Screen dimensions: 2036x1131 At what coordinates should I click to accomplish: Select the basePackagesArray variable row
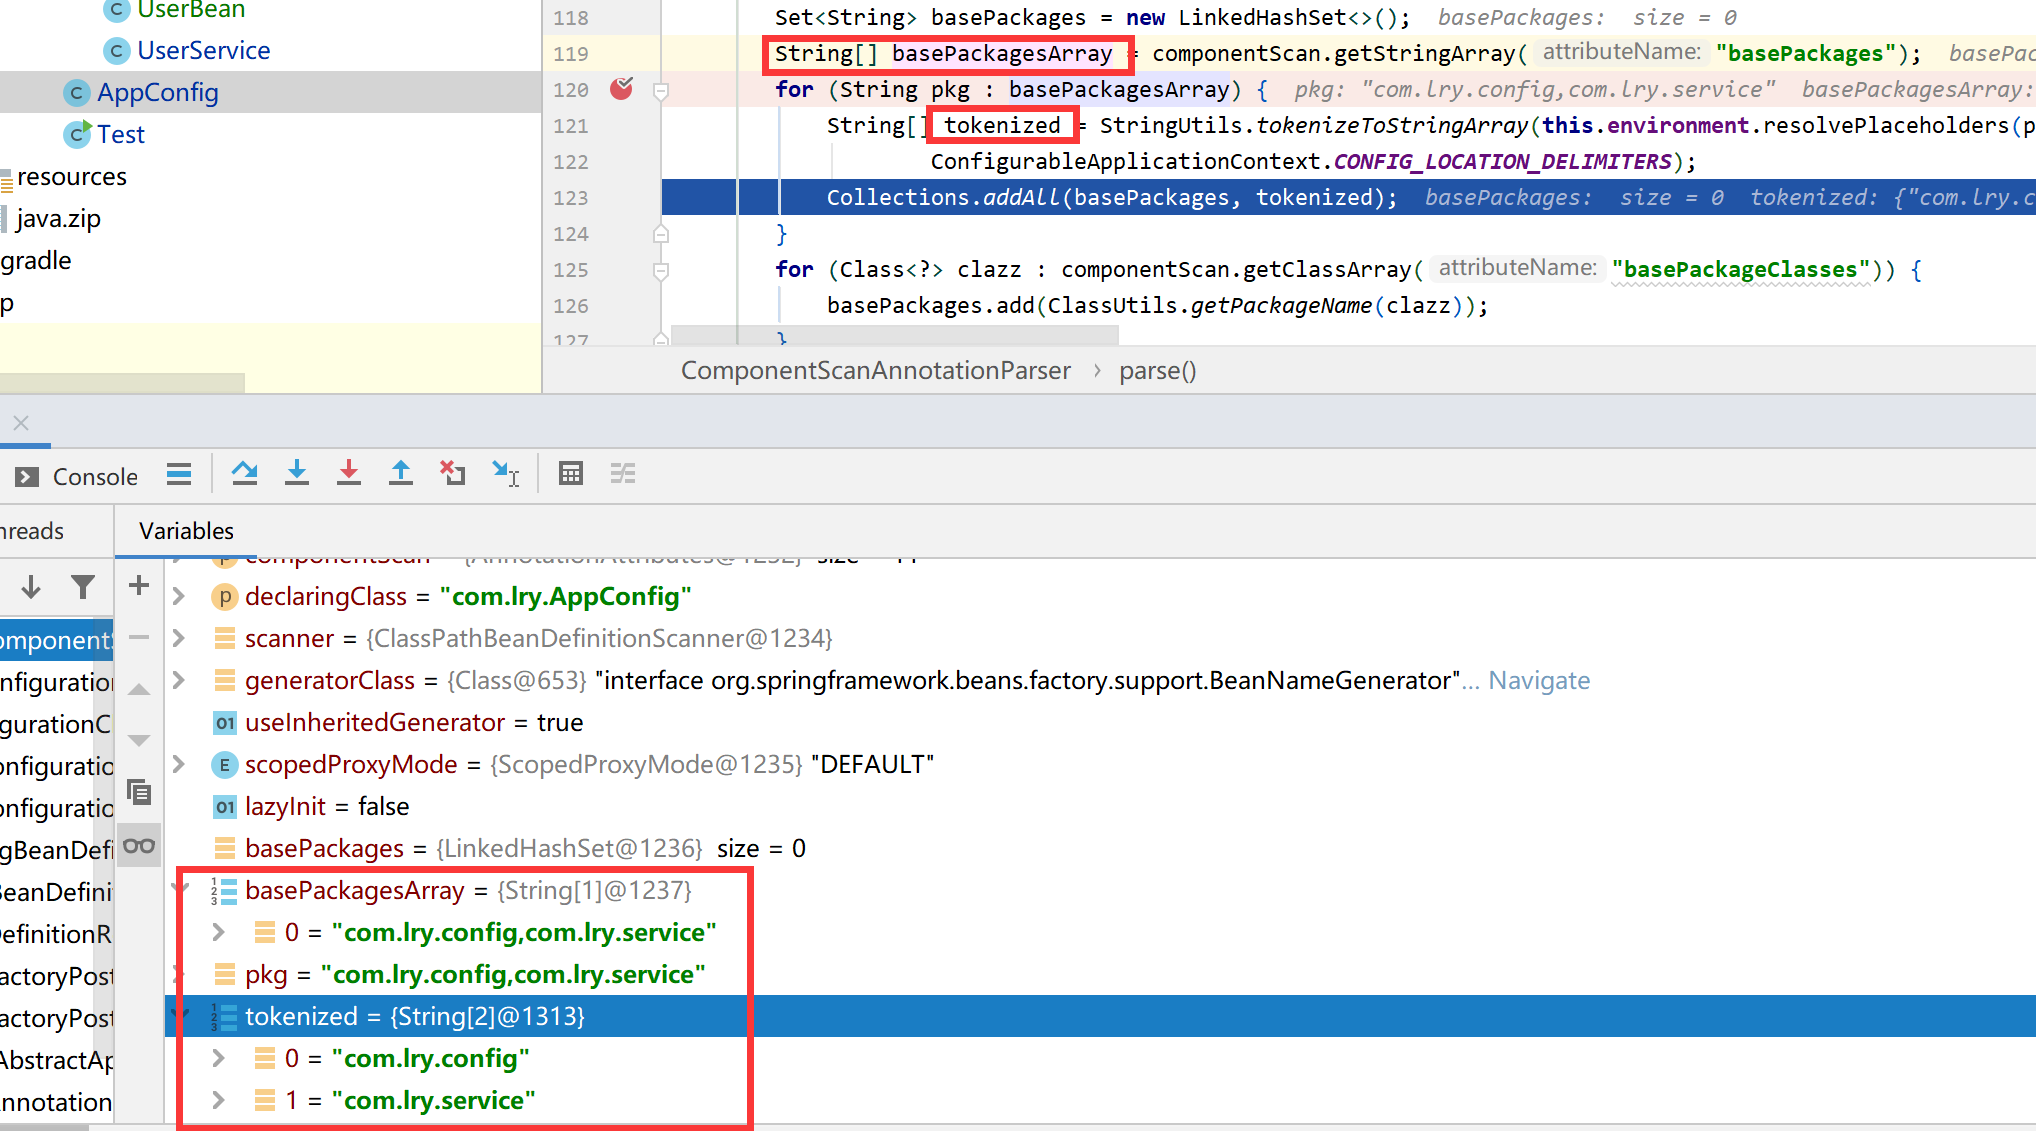point(1100,890)
